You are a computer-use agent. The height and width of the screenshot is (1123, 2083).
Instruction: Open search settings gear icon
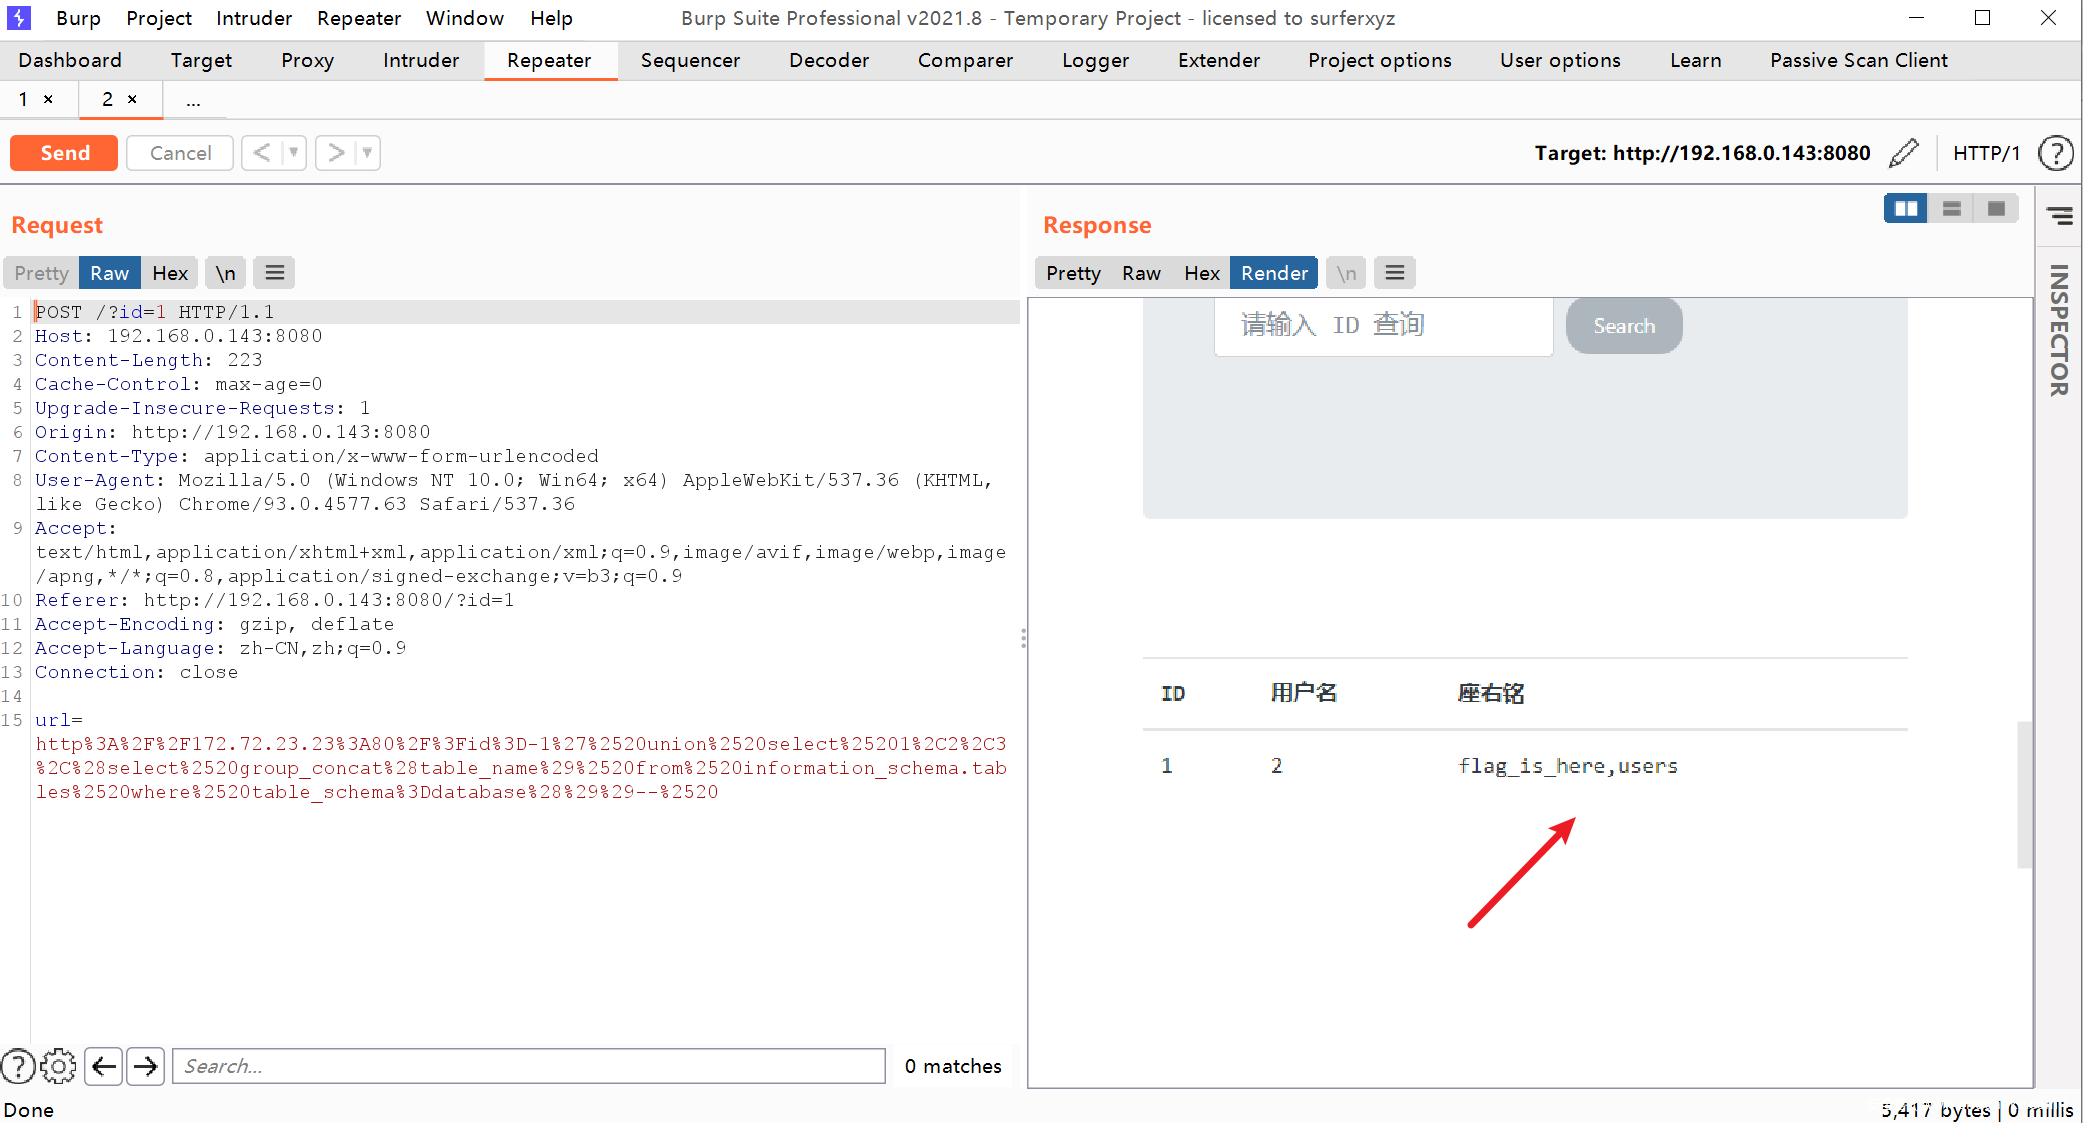pyautogui.click(x=59, y=1066)
